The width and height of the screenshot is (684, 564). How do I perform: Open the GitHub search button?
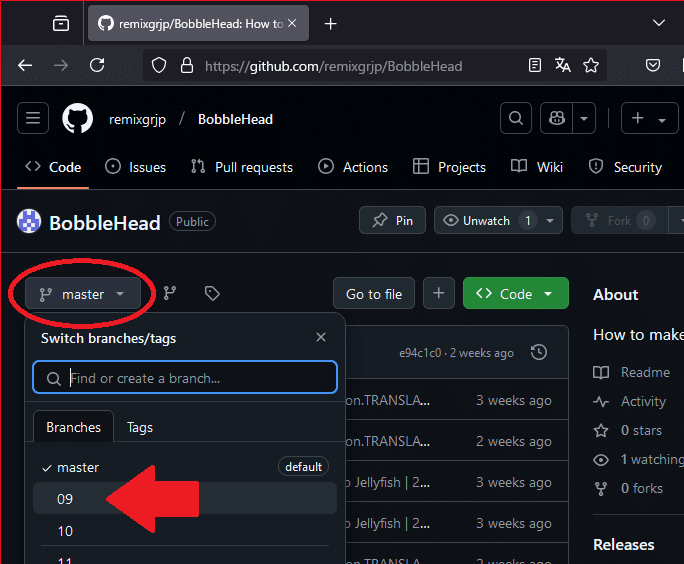point(516,118)
